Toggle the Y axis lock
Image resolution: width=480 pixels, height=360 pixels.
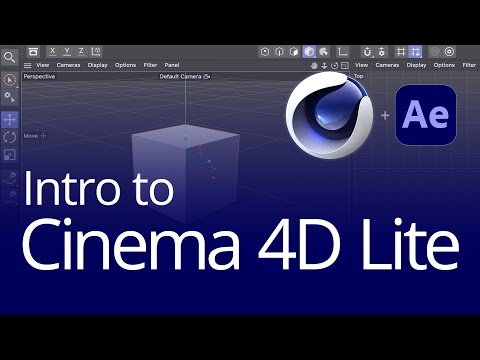tap(67, 51)
